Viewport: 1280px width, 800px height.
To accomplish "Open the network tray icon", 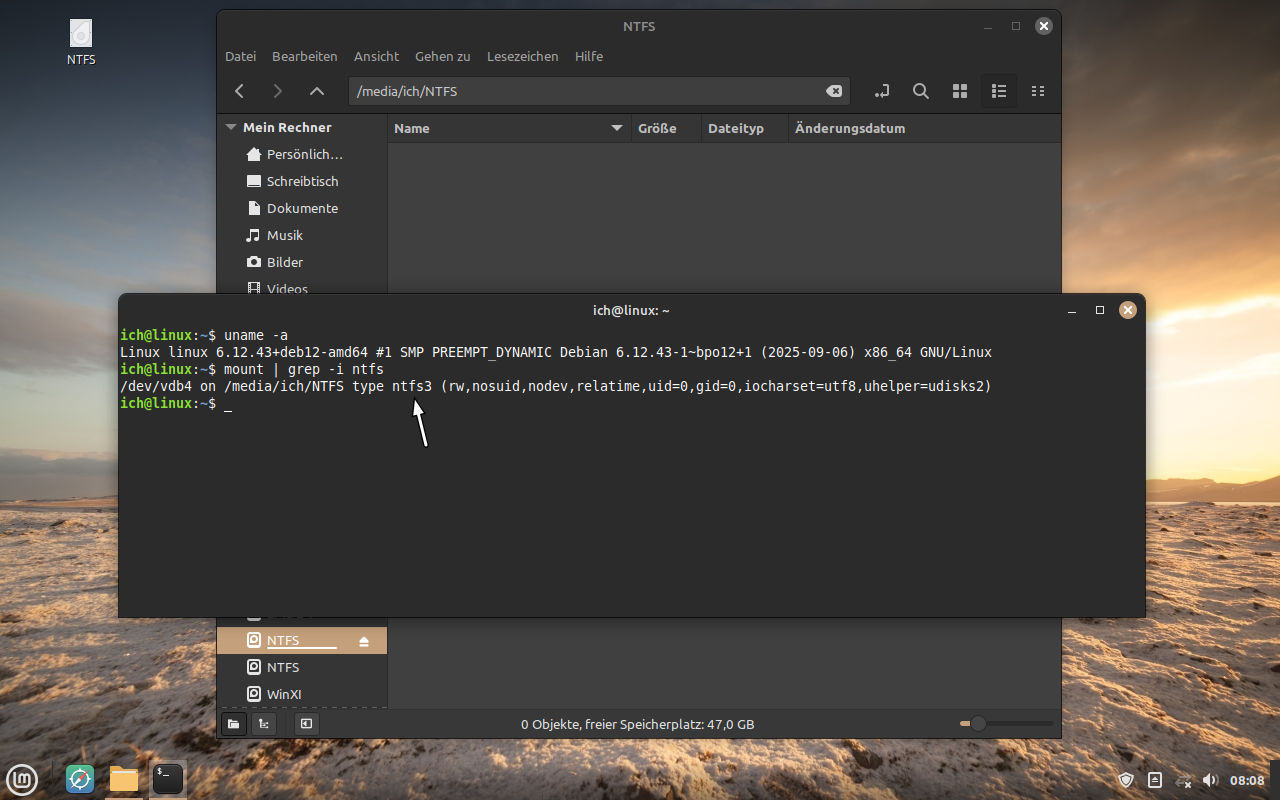I will [x=1184, y=780].
